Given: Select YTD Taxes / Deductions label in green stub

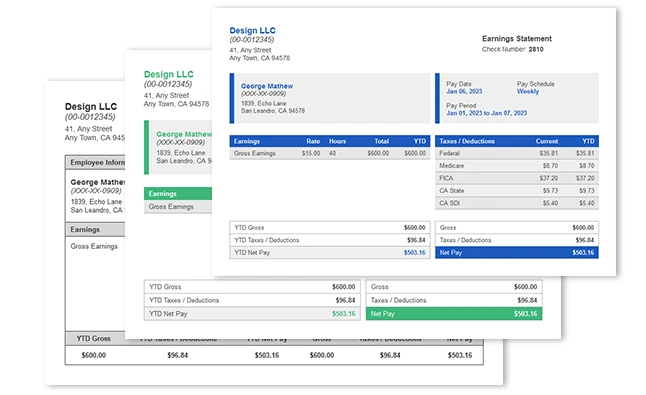Looking at the screenshot, I should tap(184, 300).
